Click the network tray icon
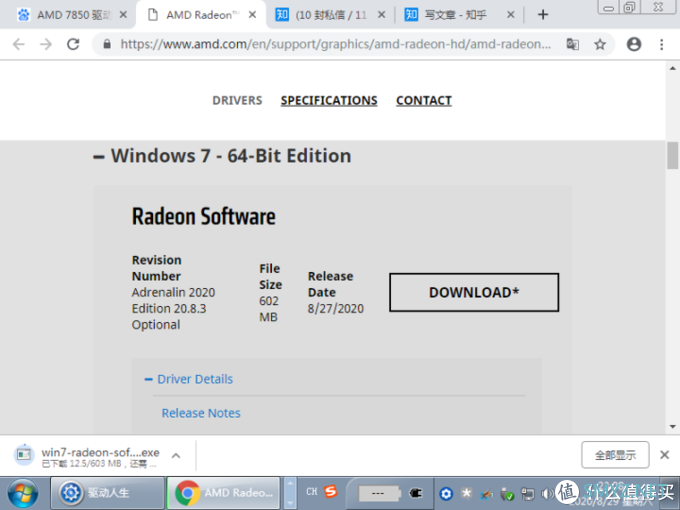This screenshot has height=510, width=680. click(x=527, y=494)
